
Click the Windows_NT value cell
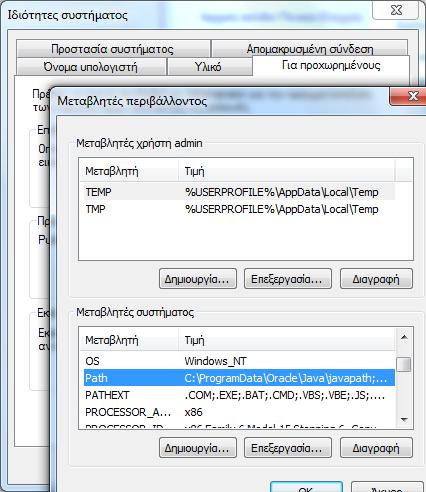point(215,361)
